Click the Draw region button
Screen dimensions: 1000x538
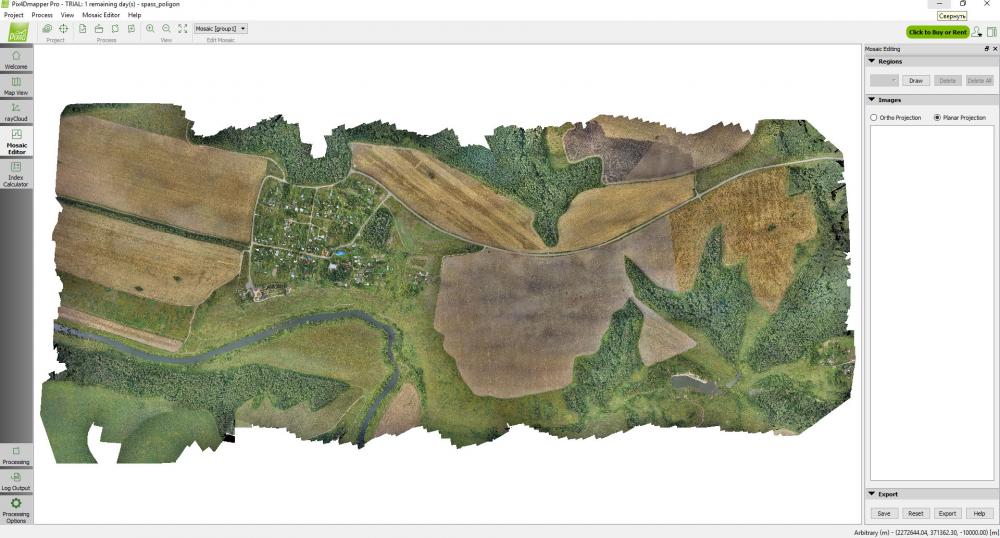pos(916,80)
